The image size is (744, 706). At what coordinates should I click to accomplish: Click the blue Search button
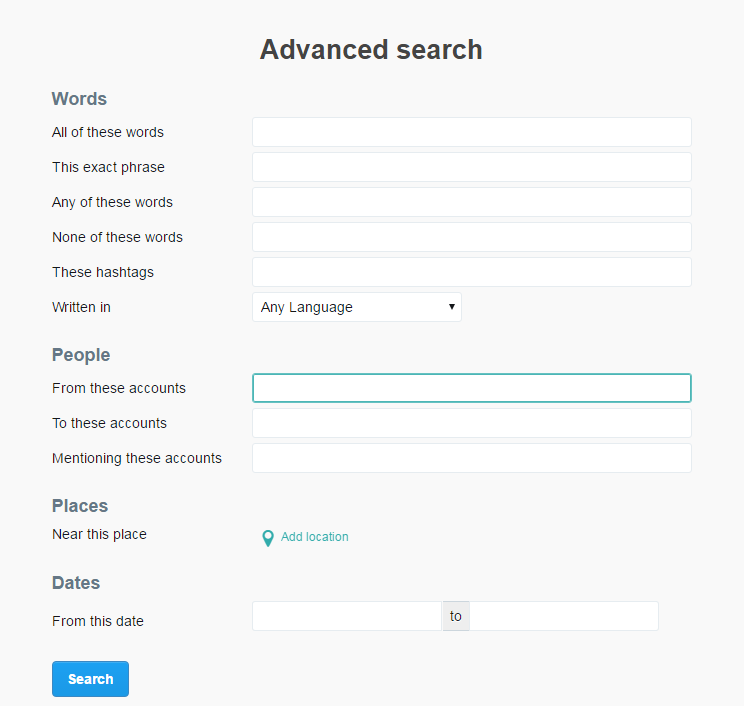(90, 679)
